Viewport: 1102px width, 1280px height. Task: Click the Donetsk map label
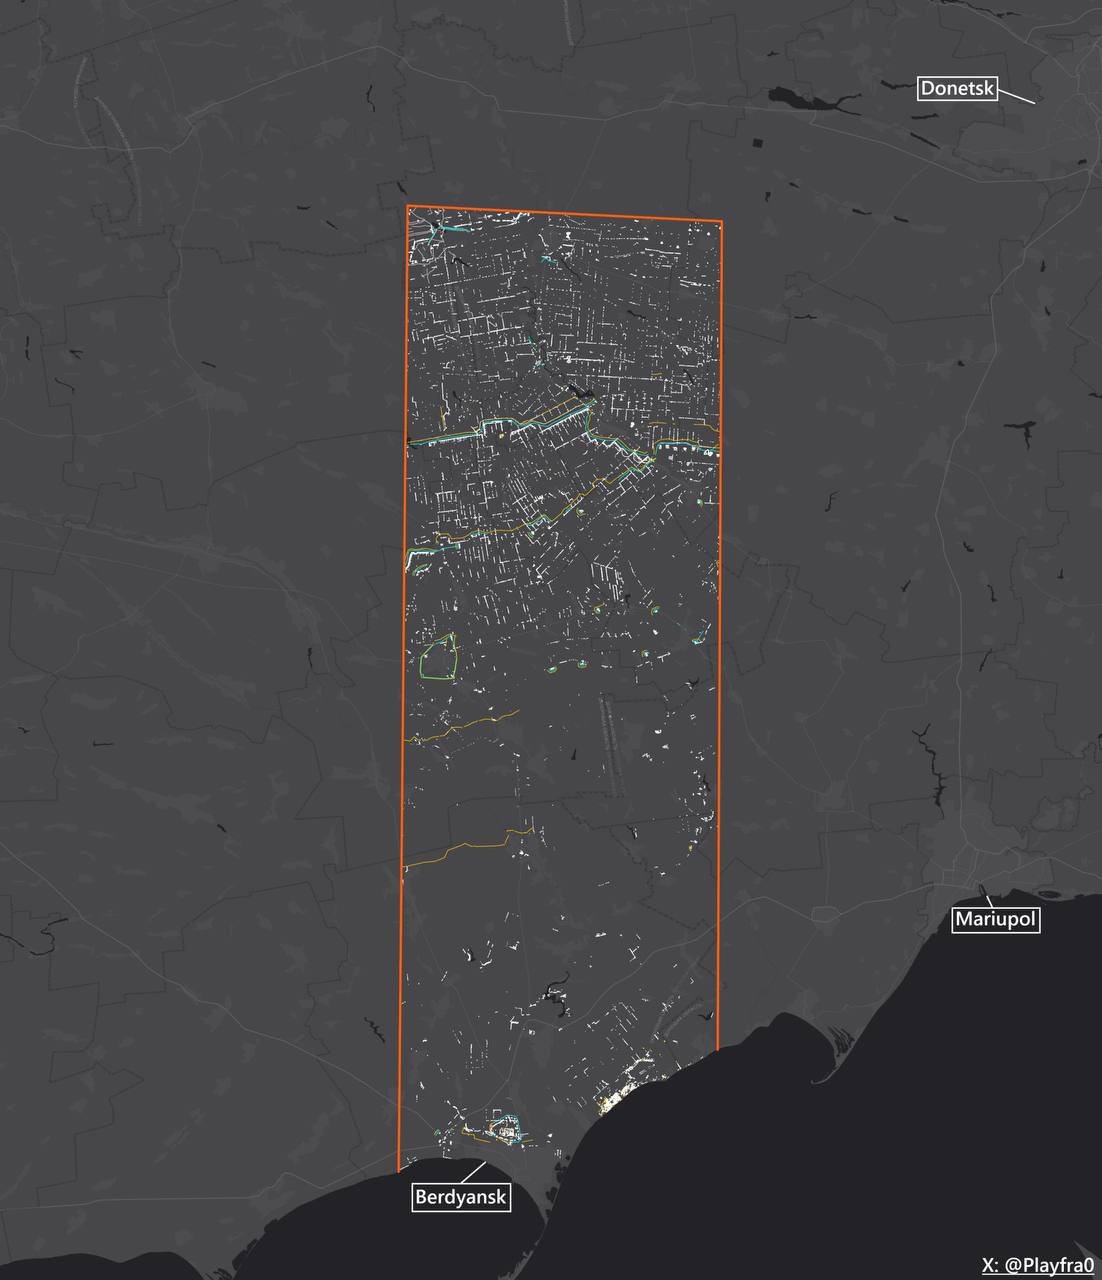(x=957, y=89)
